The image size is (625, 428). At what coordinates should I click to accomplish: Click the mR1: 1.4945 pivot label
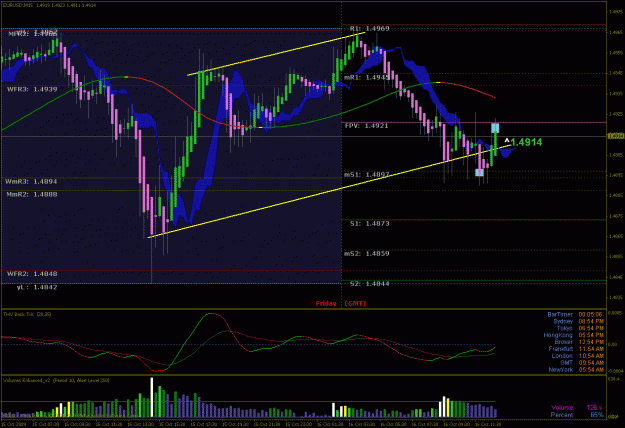coord(367,77)
